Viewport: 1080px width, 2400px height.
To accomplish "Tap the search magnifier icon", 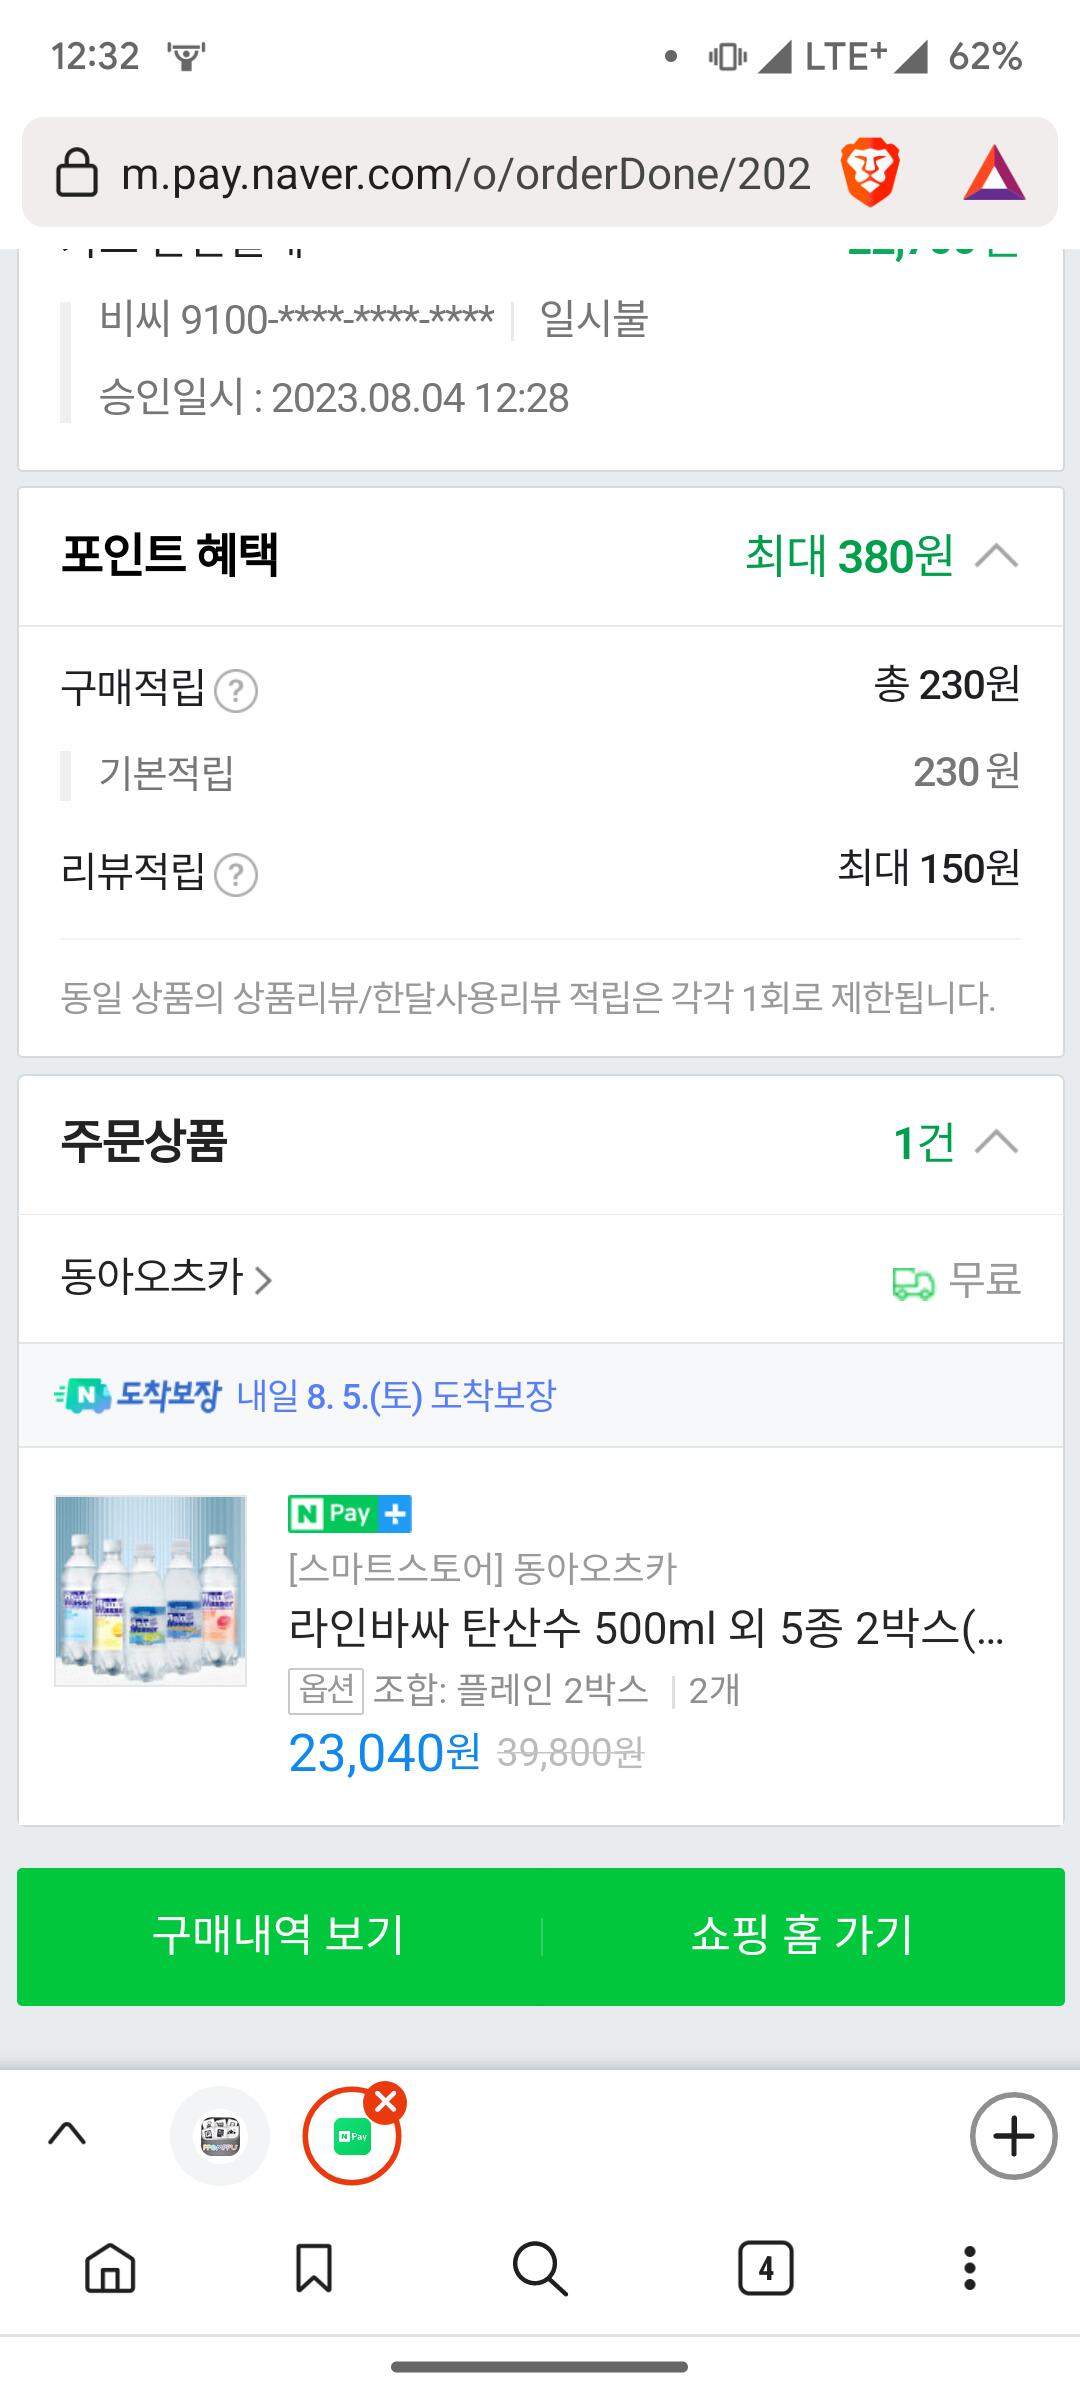I will tap(540, 2266).
